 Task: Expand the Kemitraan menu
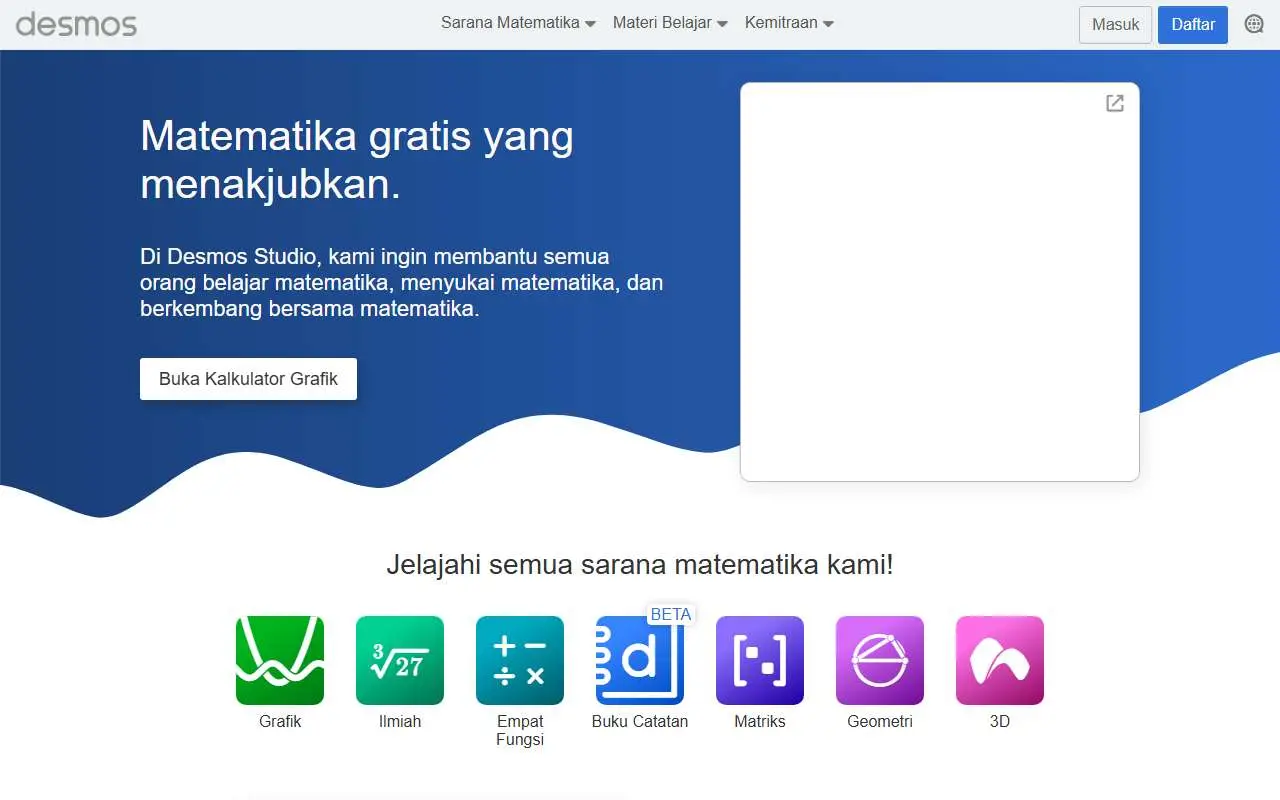point(789,23)
